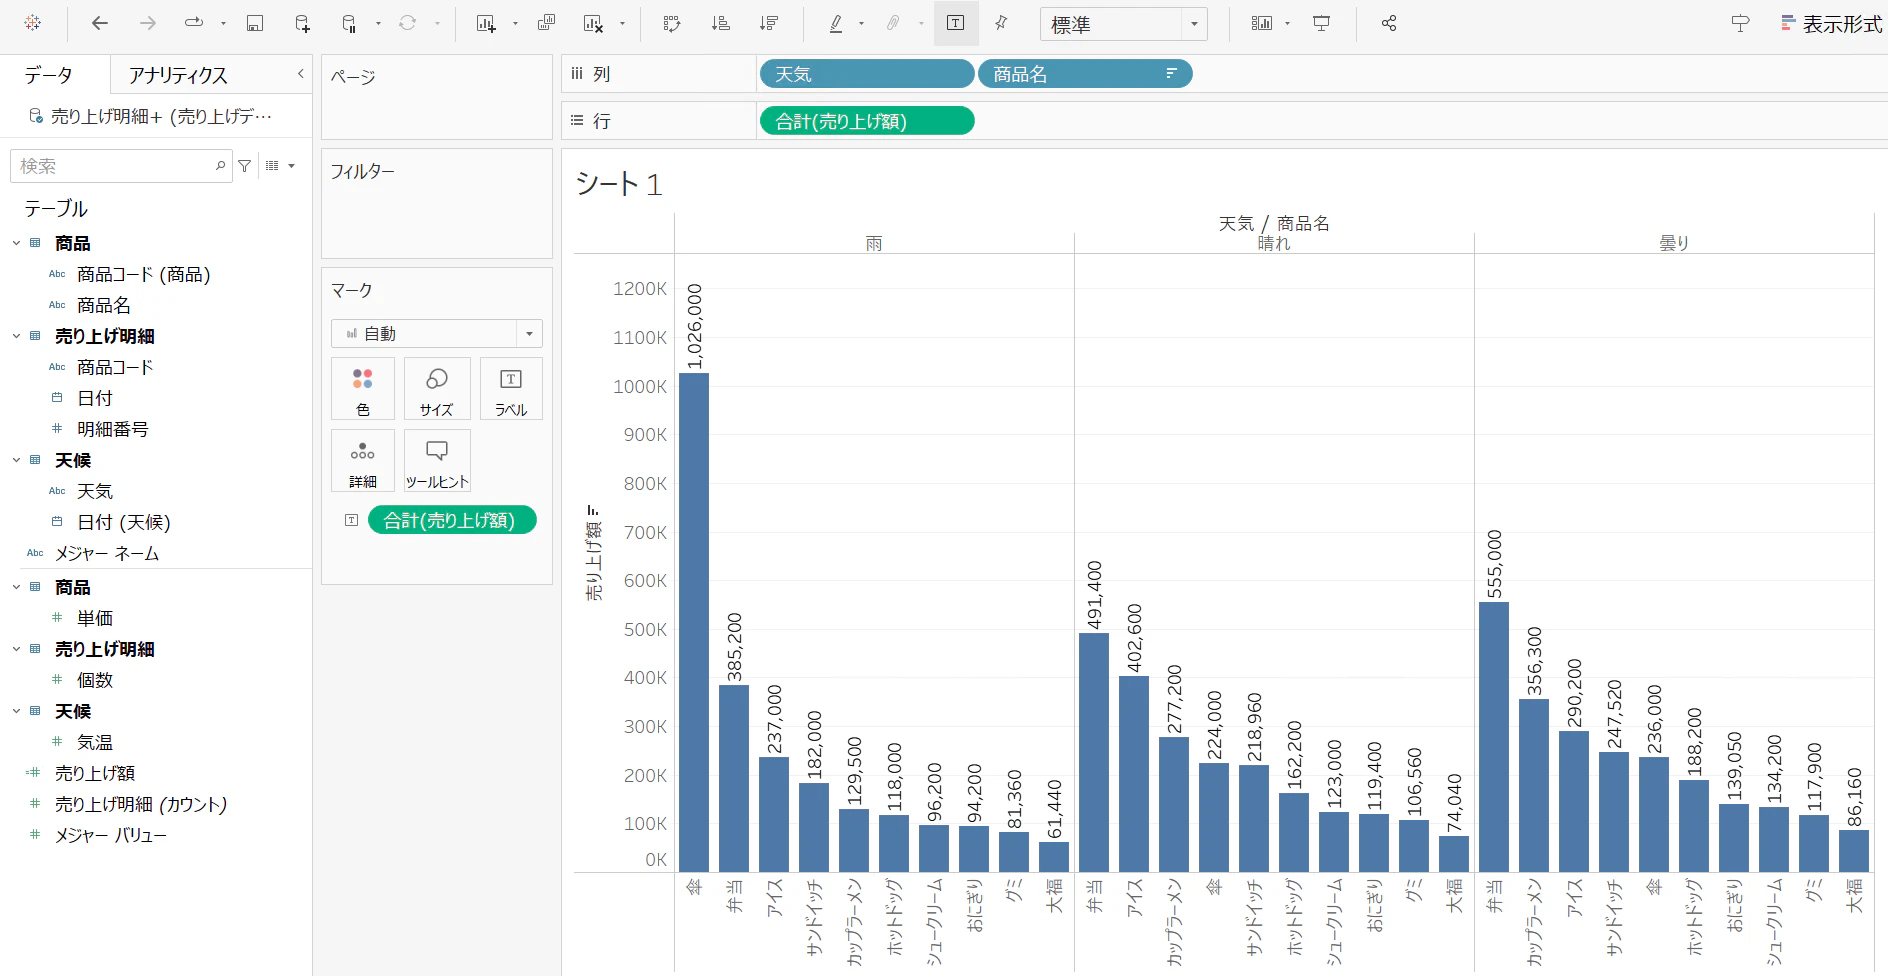Select 合計(売り上げ額) pill on the rows shelf
Screen dimensions: 1888x976
(867, 121)
